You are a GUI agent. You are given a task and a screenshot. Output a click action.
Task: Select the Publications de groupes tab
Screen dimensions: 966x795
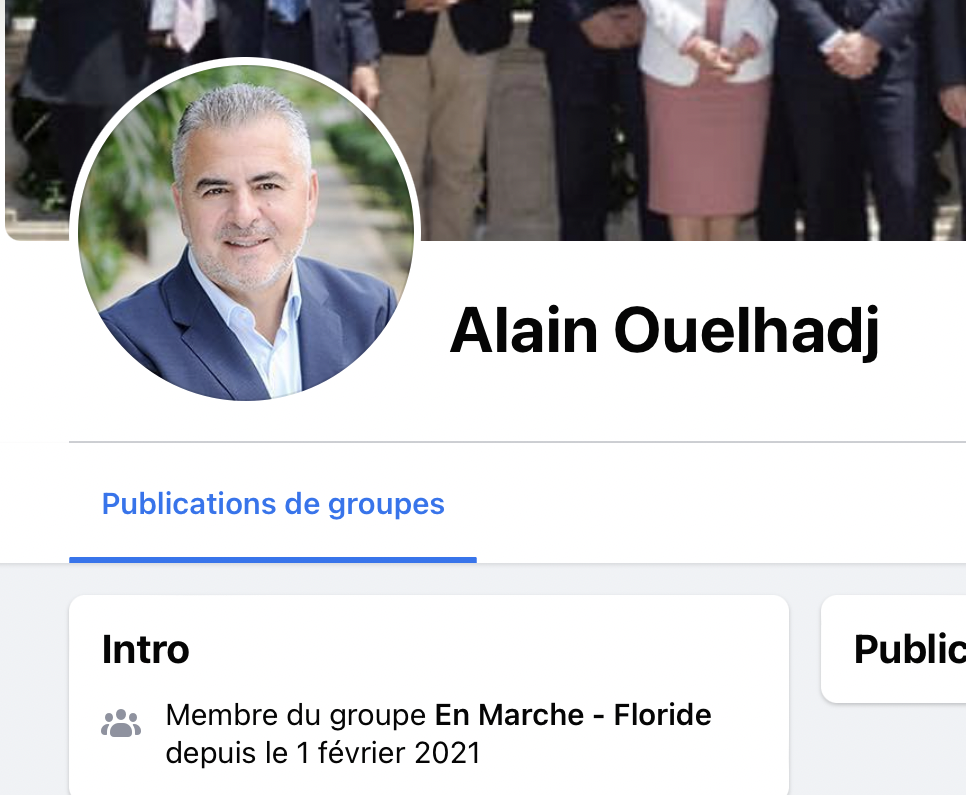[273, 504]
